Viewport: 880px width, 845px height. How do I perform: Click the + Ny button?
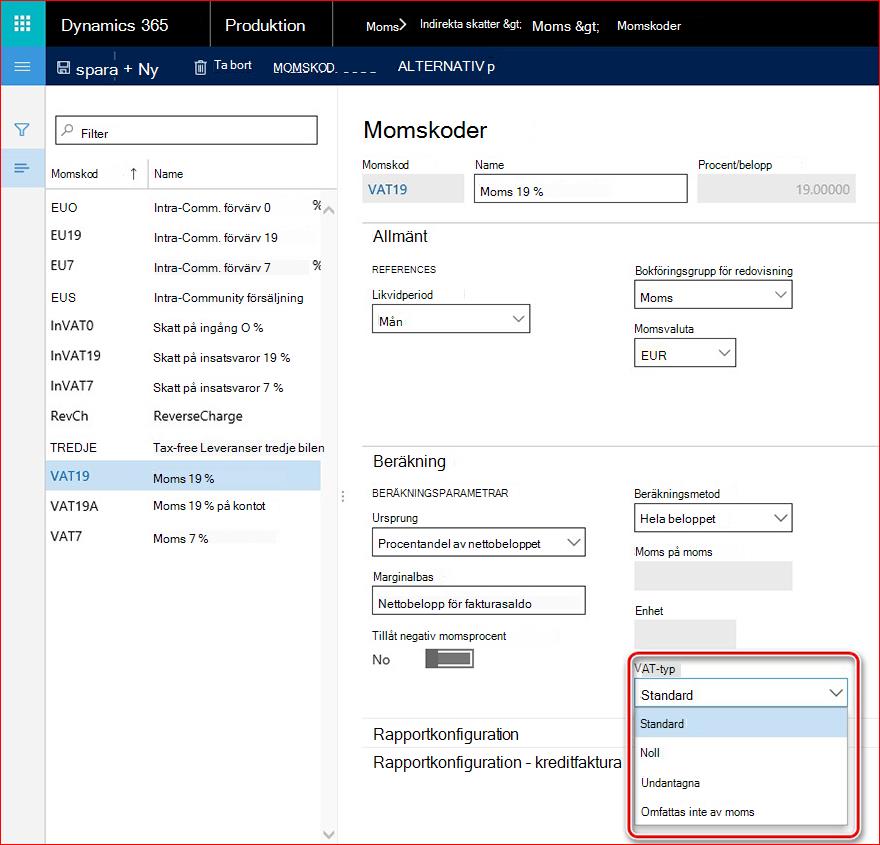coord(141,69)
